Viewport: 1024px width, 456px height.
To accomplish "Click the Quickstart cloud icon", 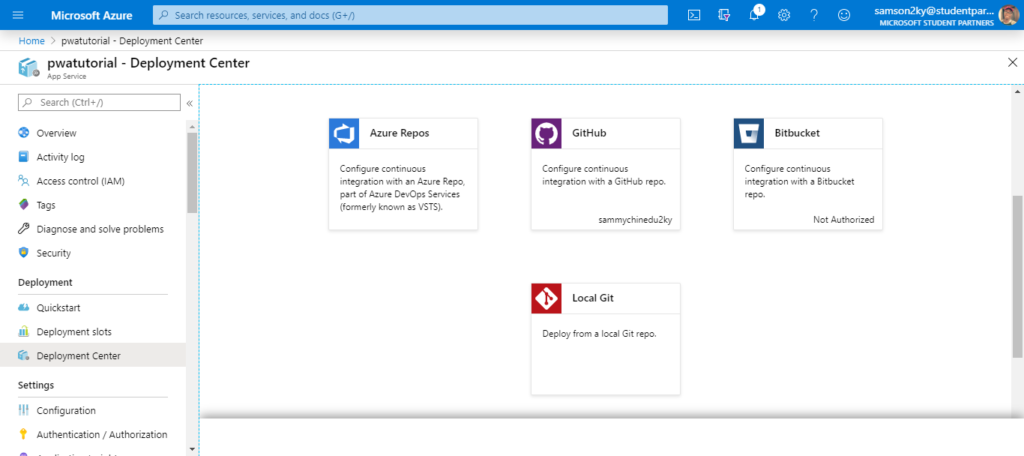I will tap(24, 308).
